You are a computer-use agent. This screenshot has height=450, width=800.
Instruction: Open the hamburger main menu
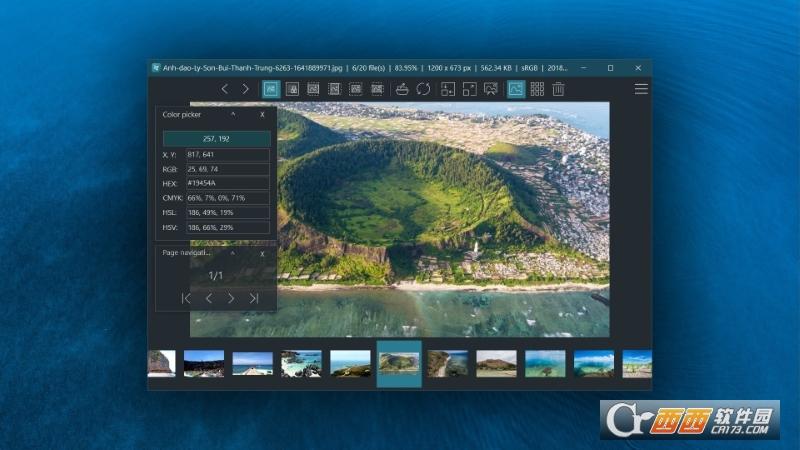tap(641, 89)
